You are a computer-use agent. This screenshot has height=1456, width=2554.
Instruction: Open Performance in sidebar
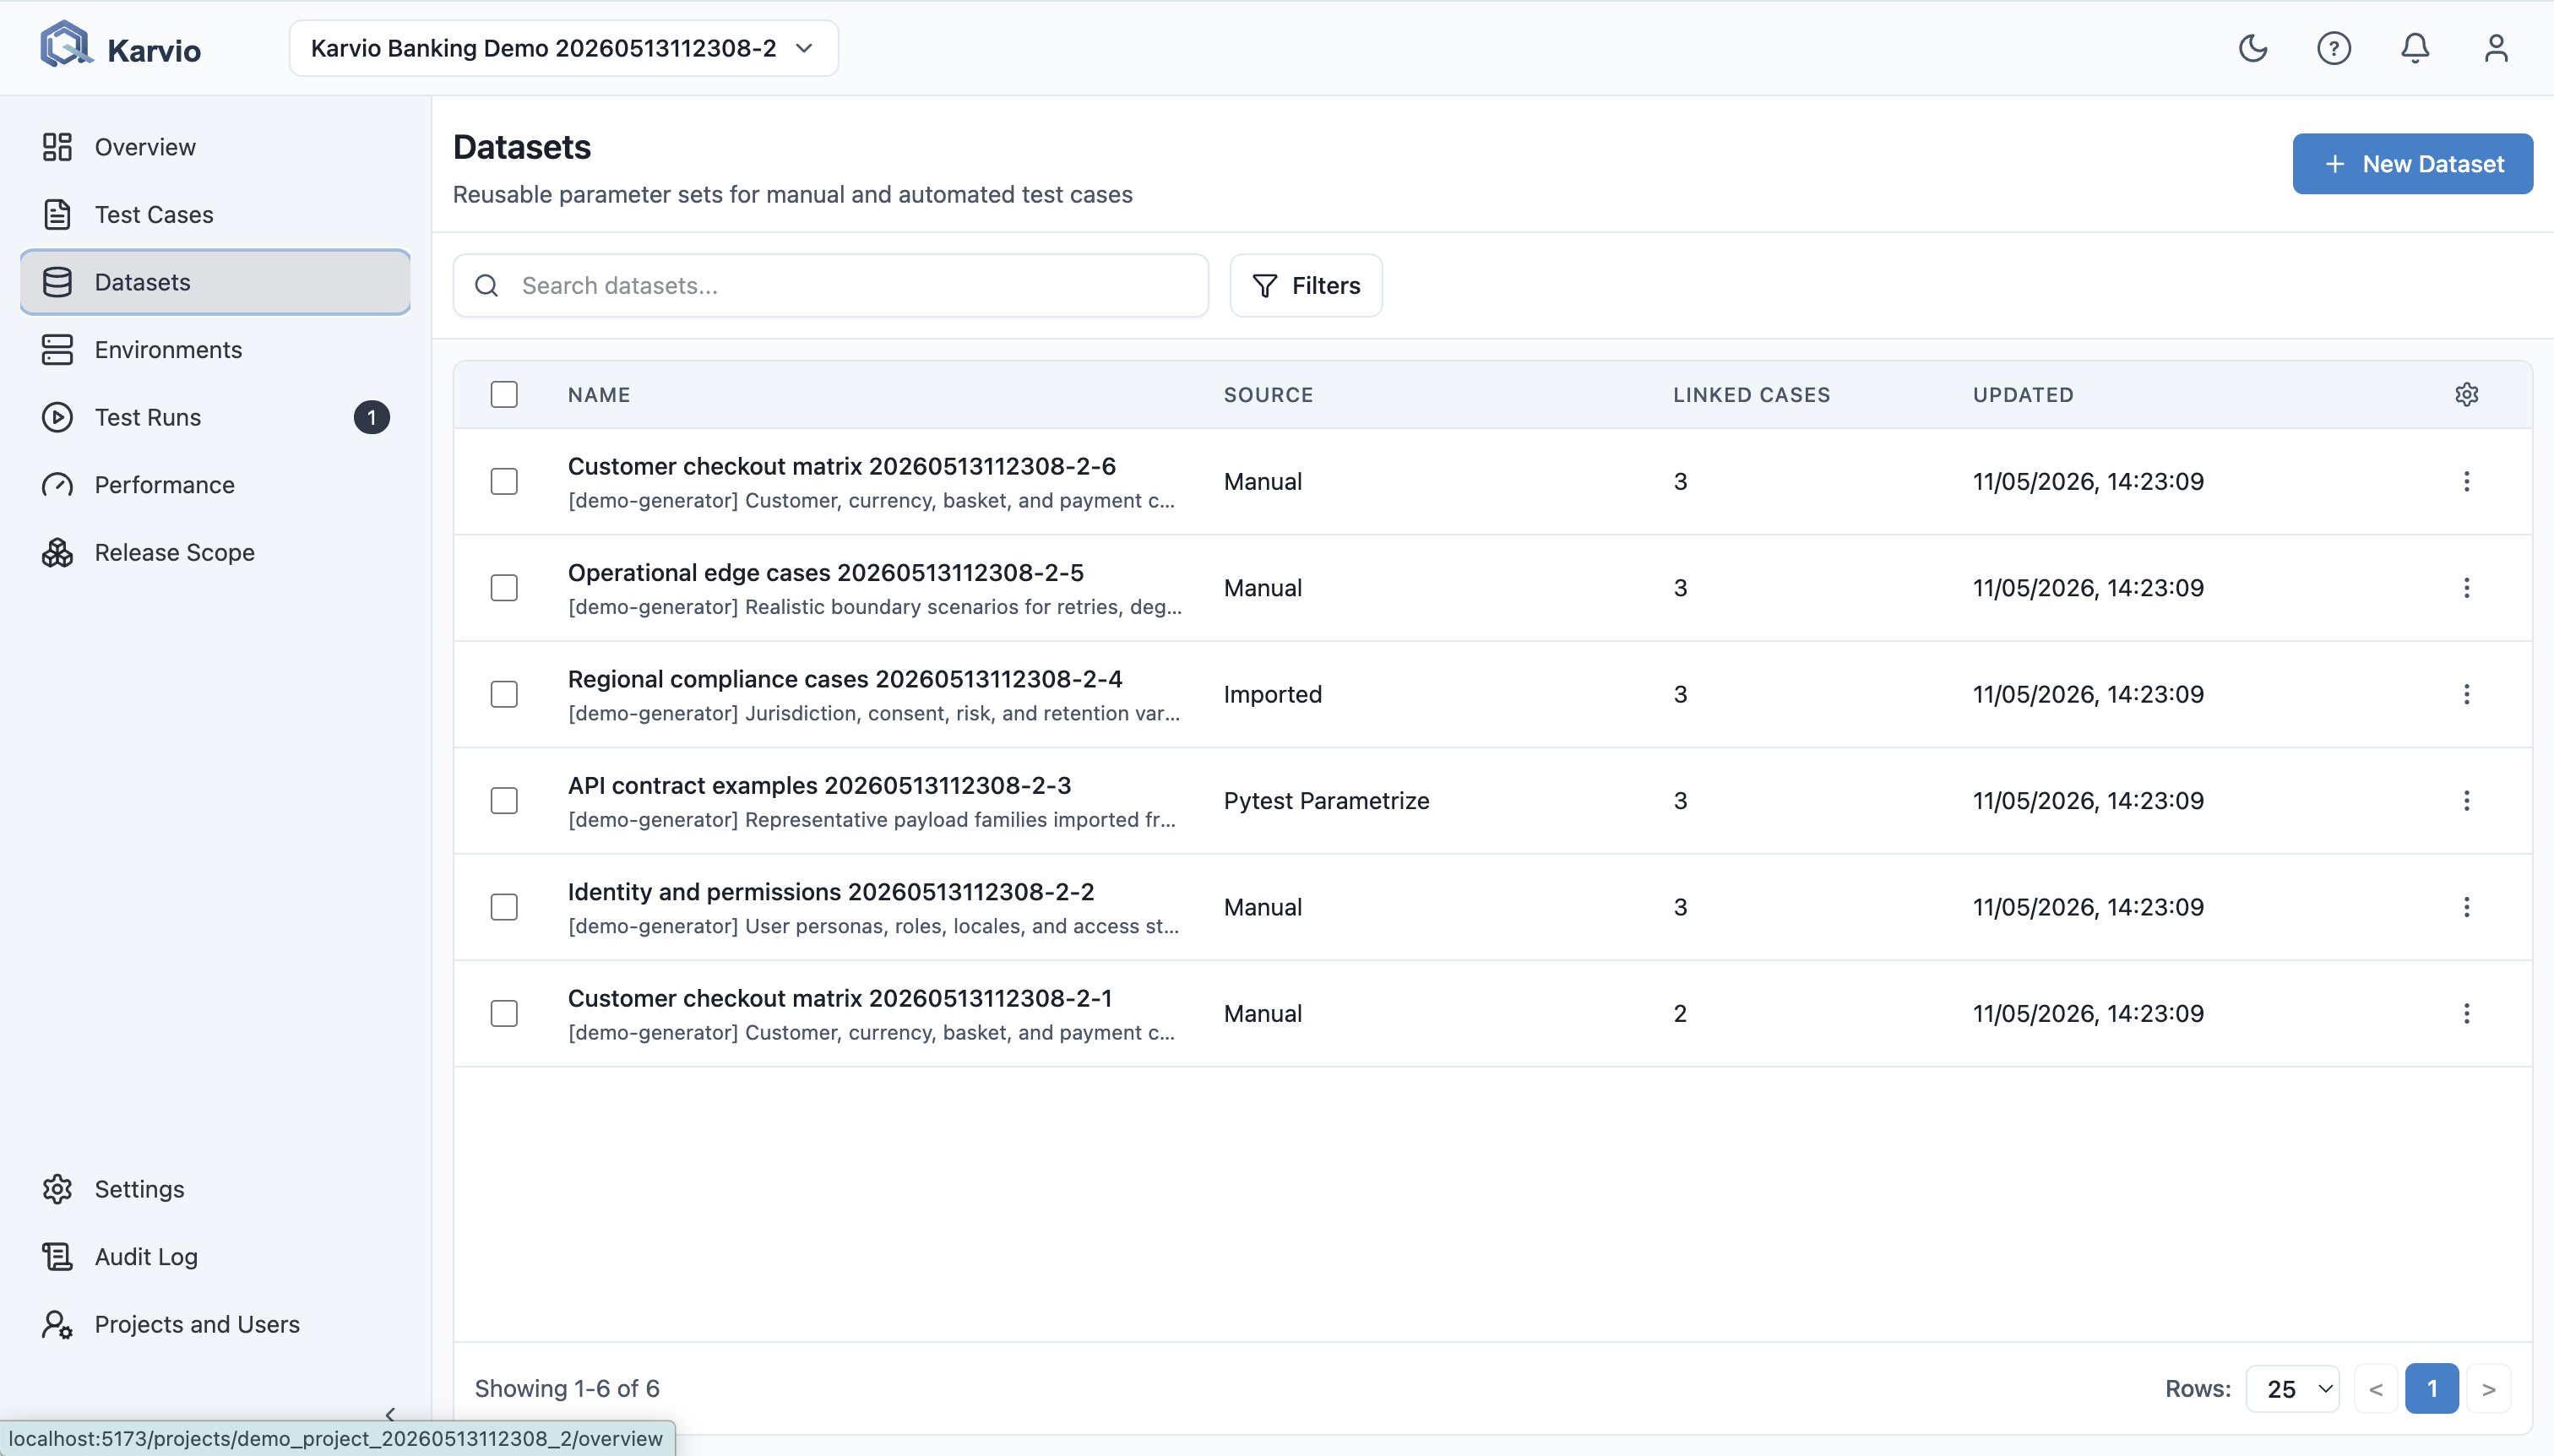pyautogui.click(x=215, y=484)
